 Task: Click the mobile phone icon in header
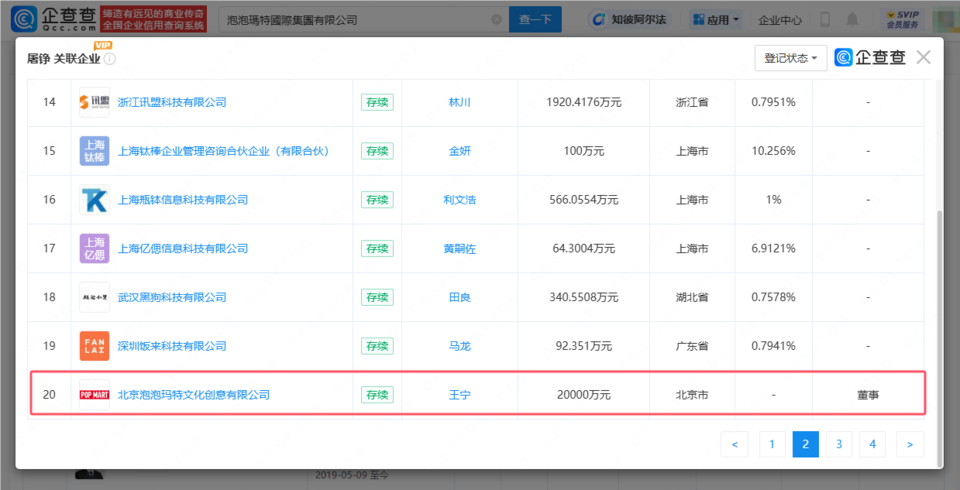(x=825, y=20)
